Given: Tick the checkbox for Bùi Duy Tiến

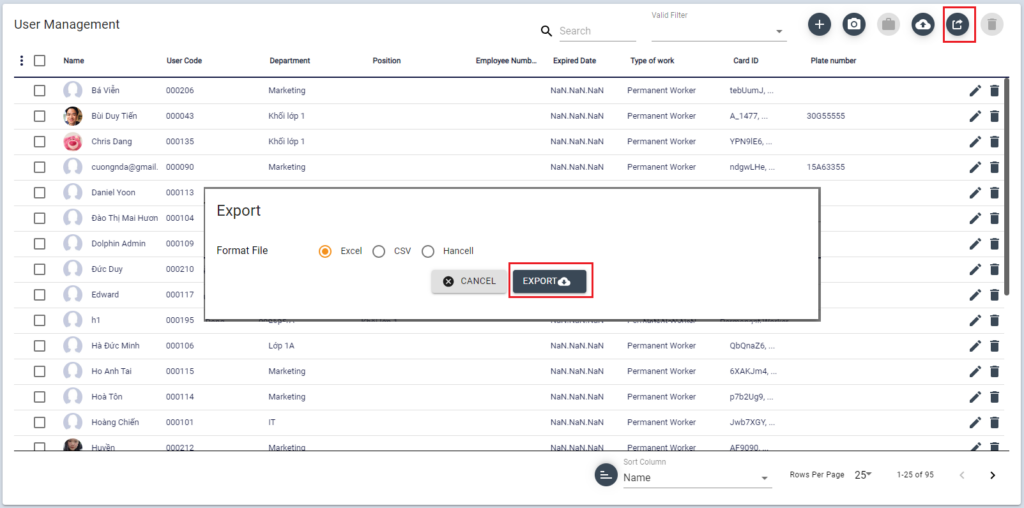Looking at the screenshot, I should (x=40, y=116).
